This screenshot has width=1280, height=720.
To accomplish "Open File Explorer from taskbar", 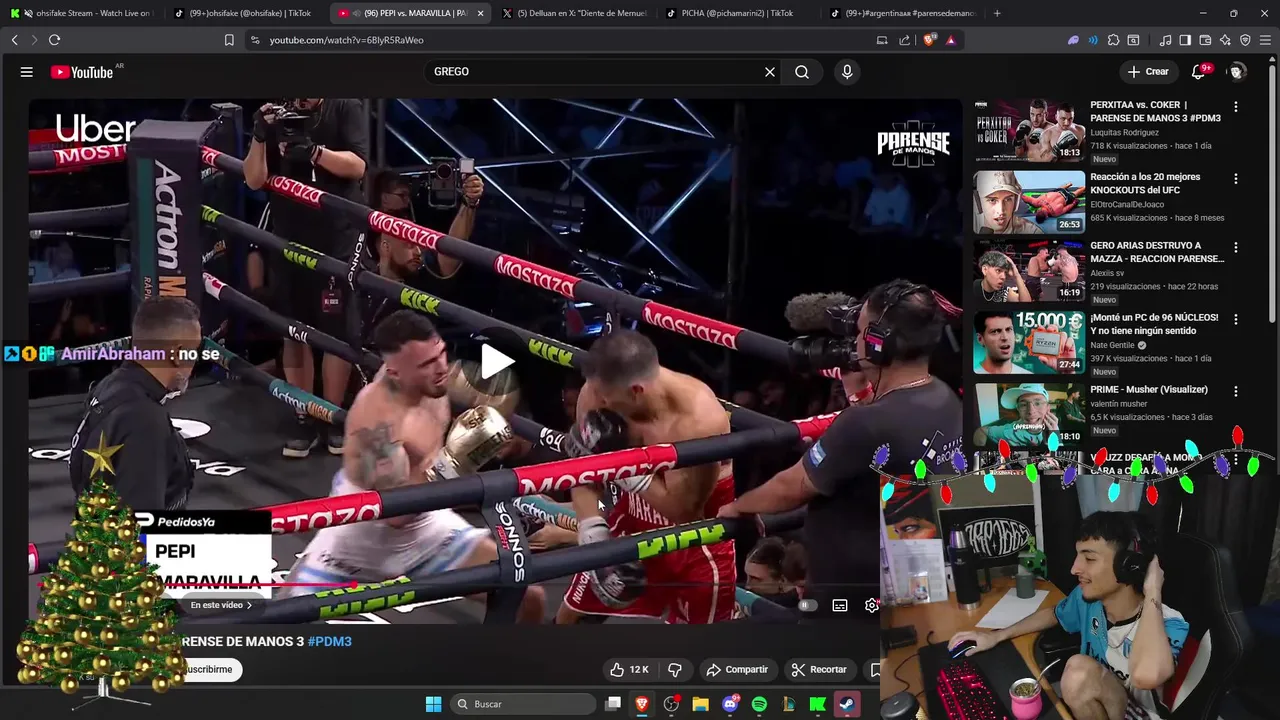I will pos(701,704).
